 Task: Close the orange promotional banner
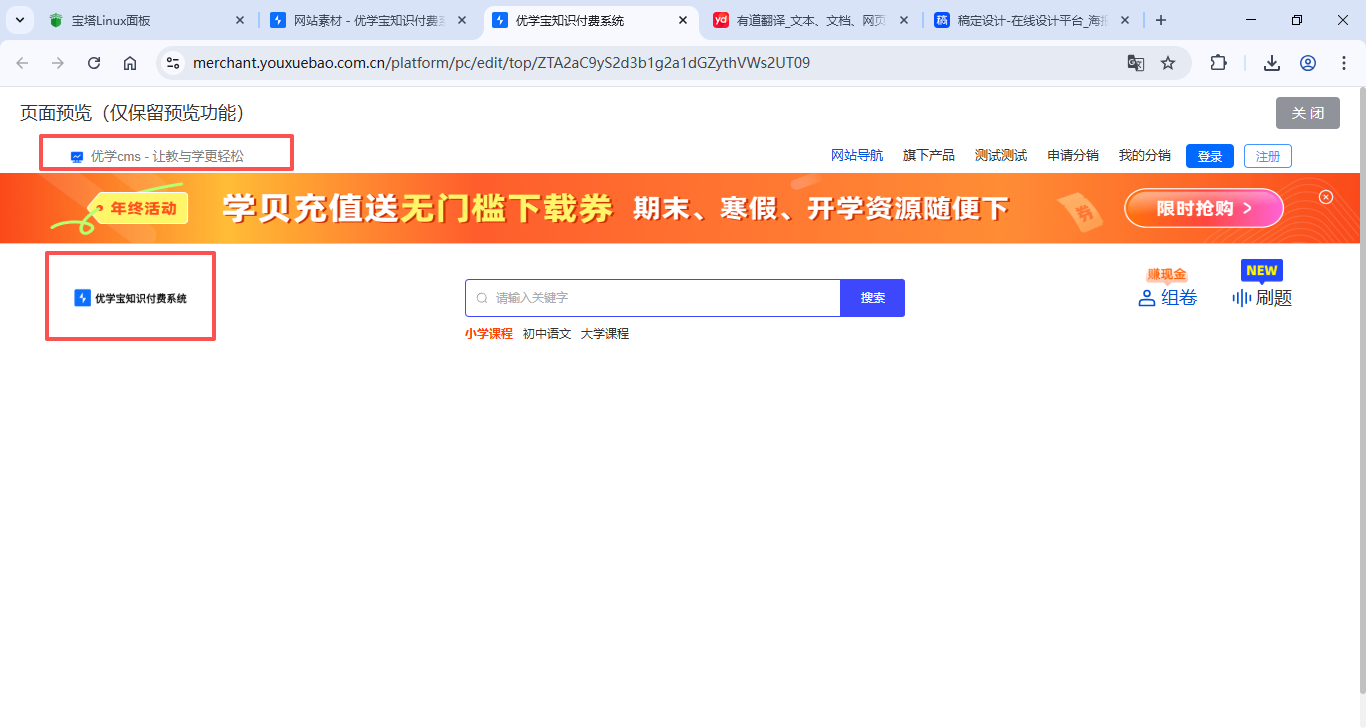click(1326, 197)
